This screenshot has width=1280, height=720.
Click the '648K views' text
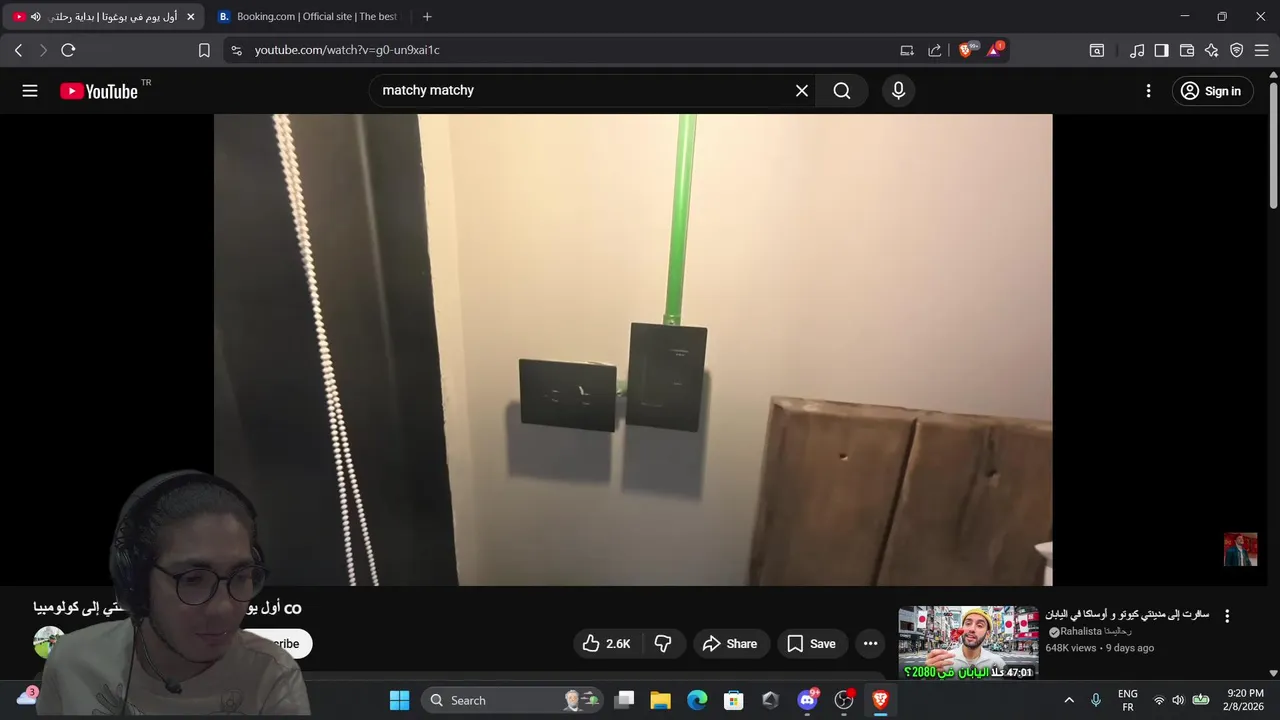[x=1071, y=648]
